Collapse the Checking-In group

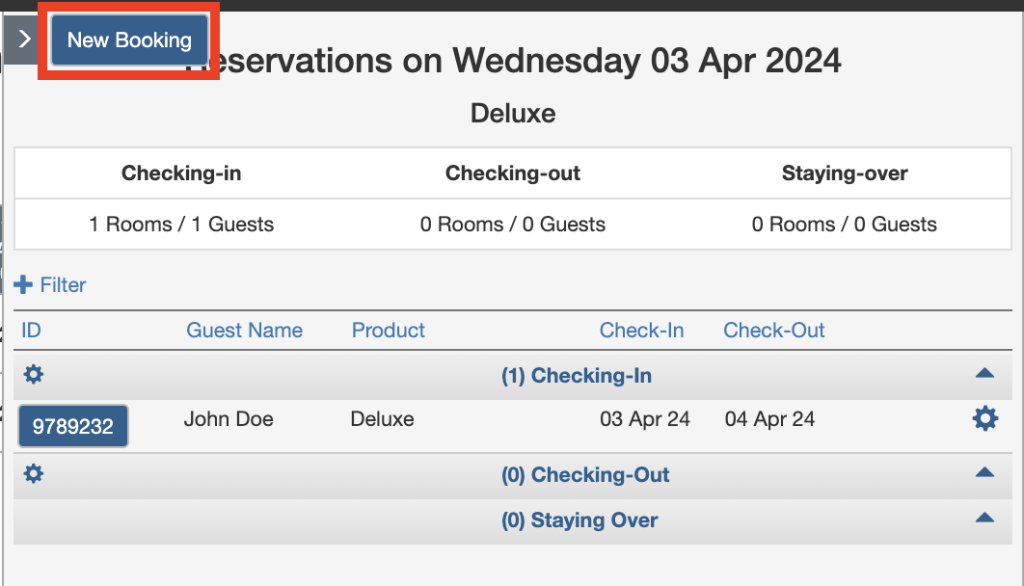coord(984,371)
